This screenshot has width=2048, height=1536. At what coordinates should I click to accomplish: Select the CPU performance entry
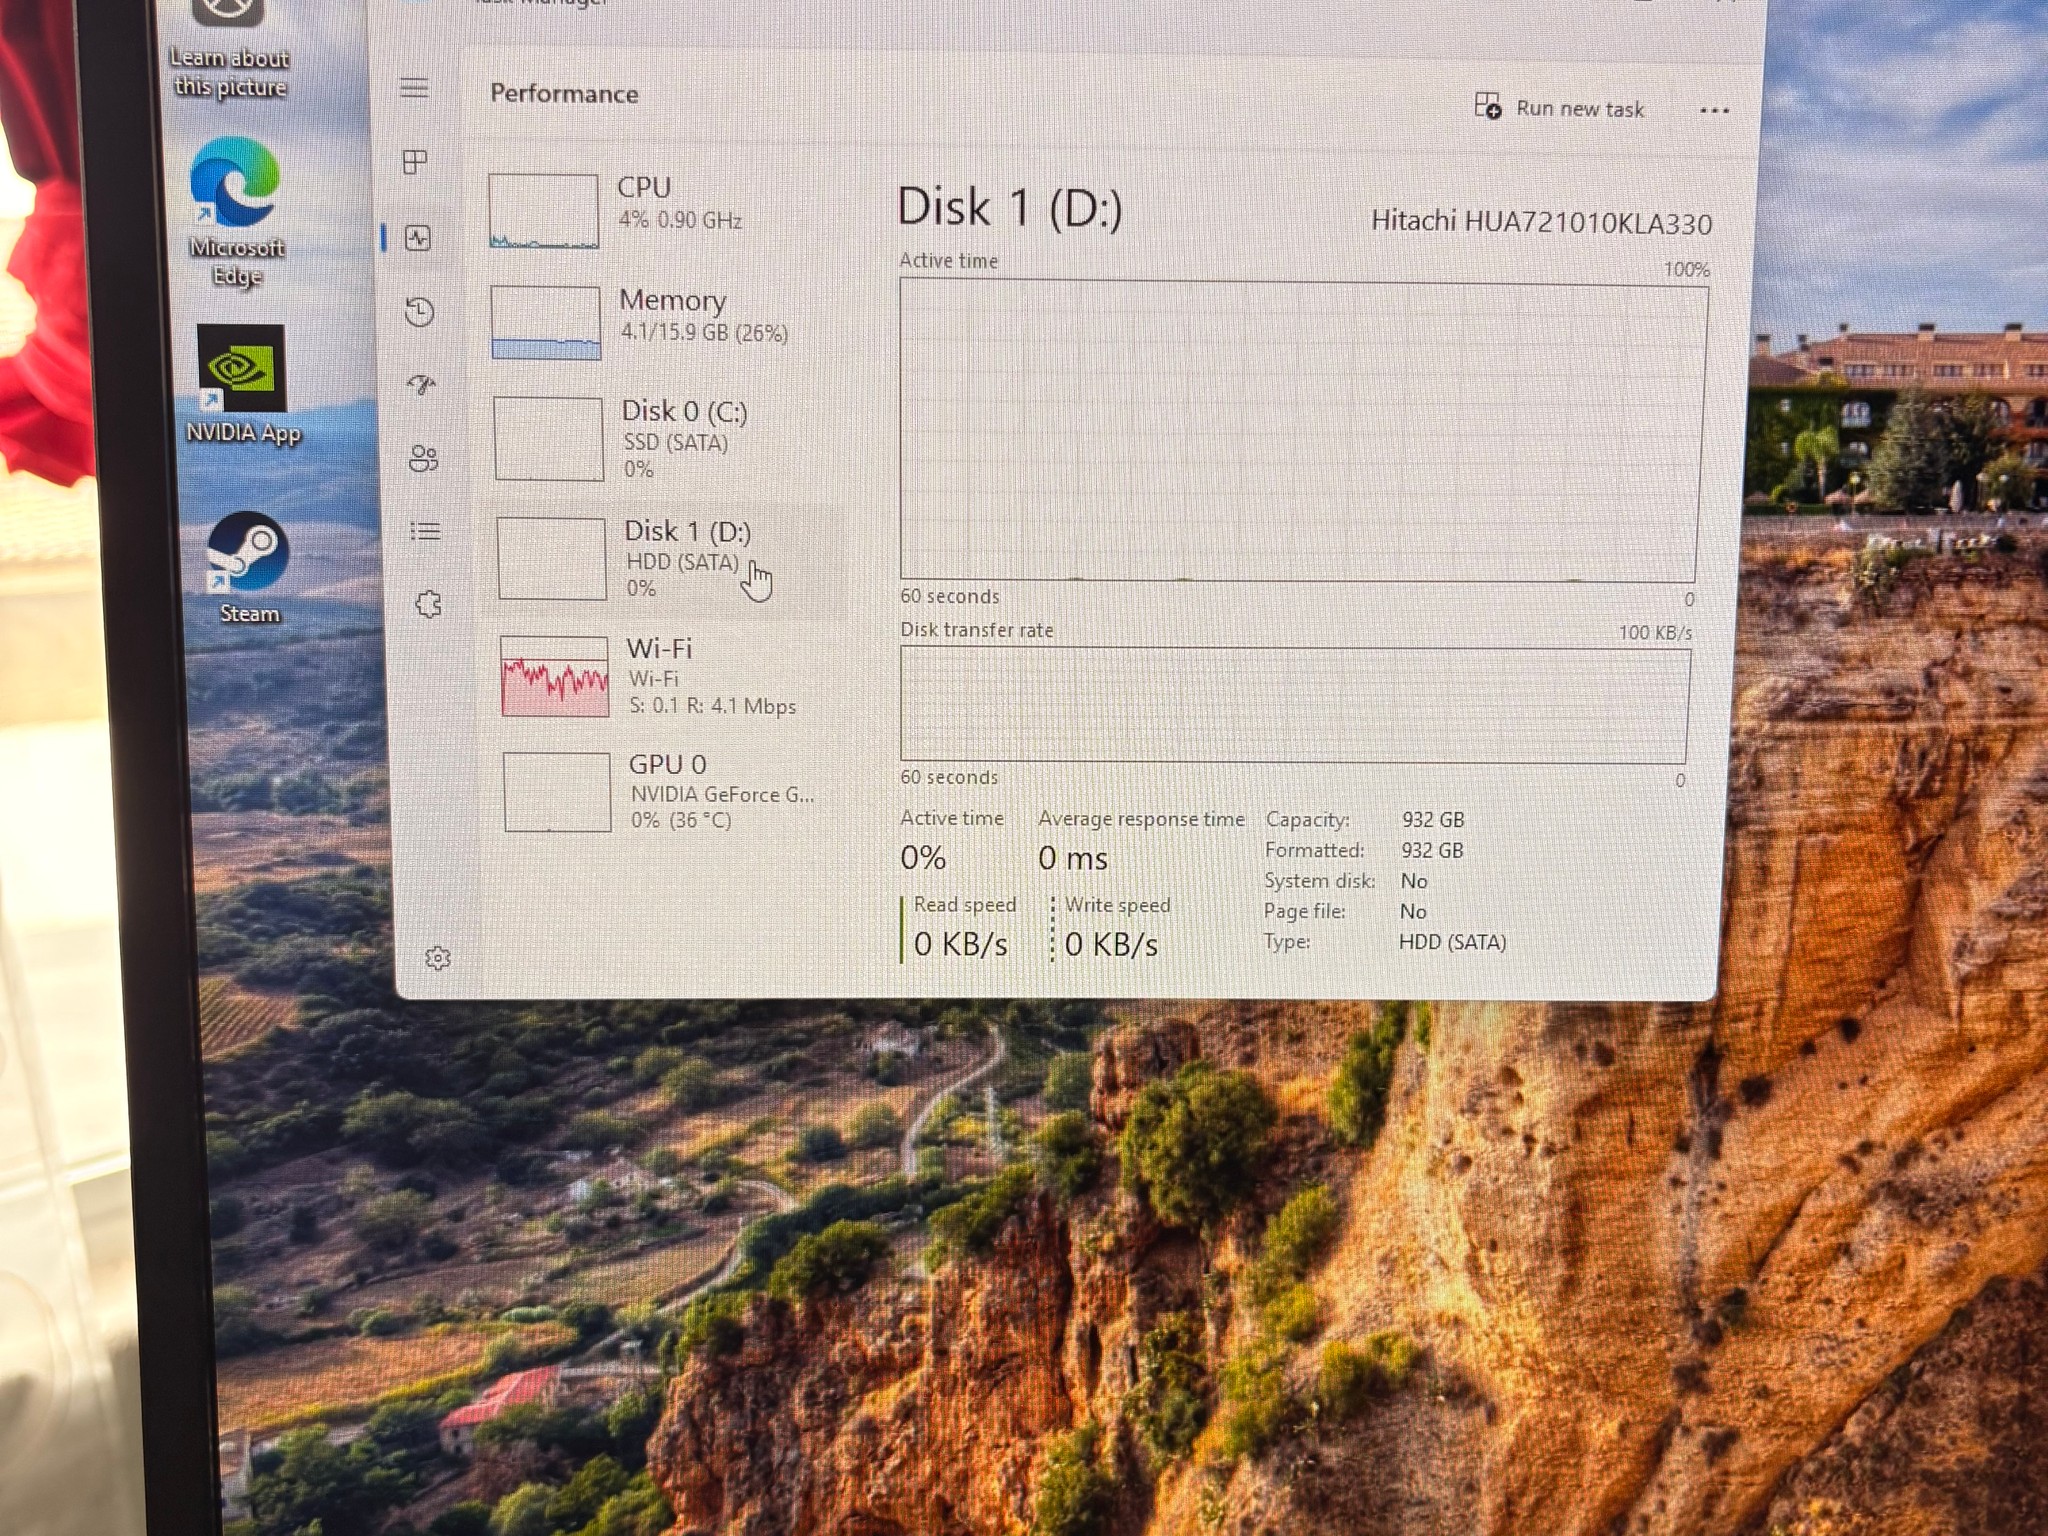coord(660,210)
